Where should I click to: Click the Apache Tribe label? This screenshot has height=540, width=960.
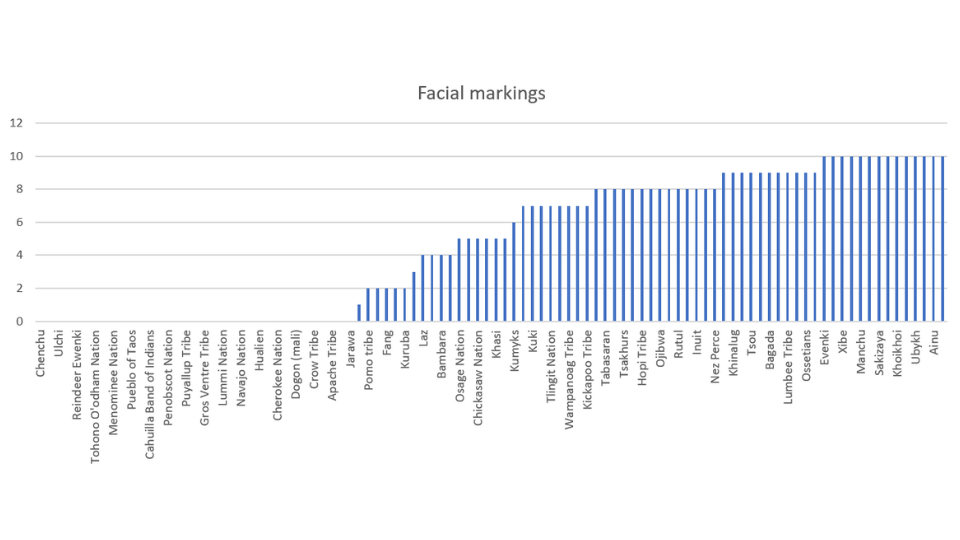332,366
